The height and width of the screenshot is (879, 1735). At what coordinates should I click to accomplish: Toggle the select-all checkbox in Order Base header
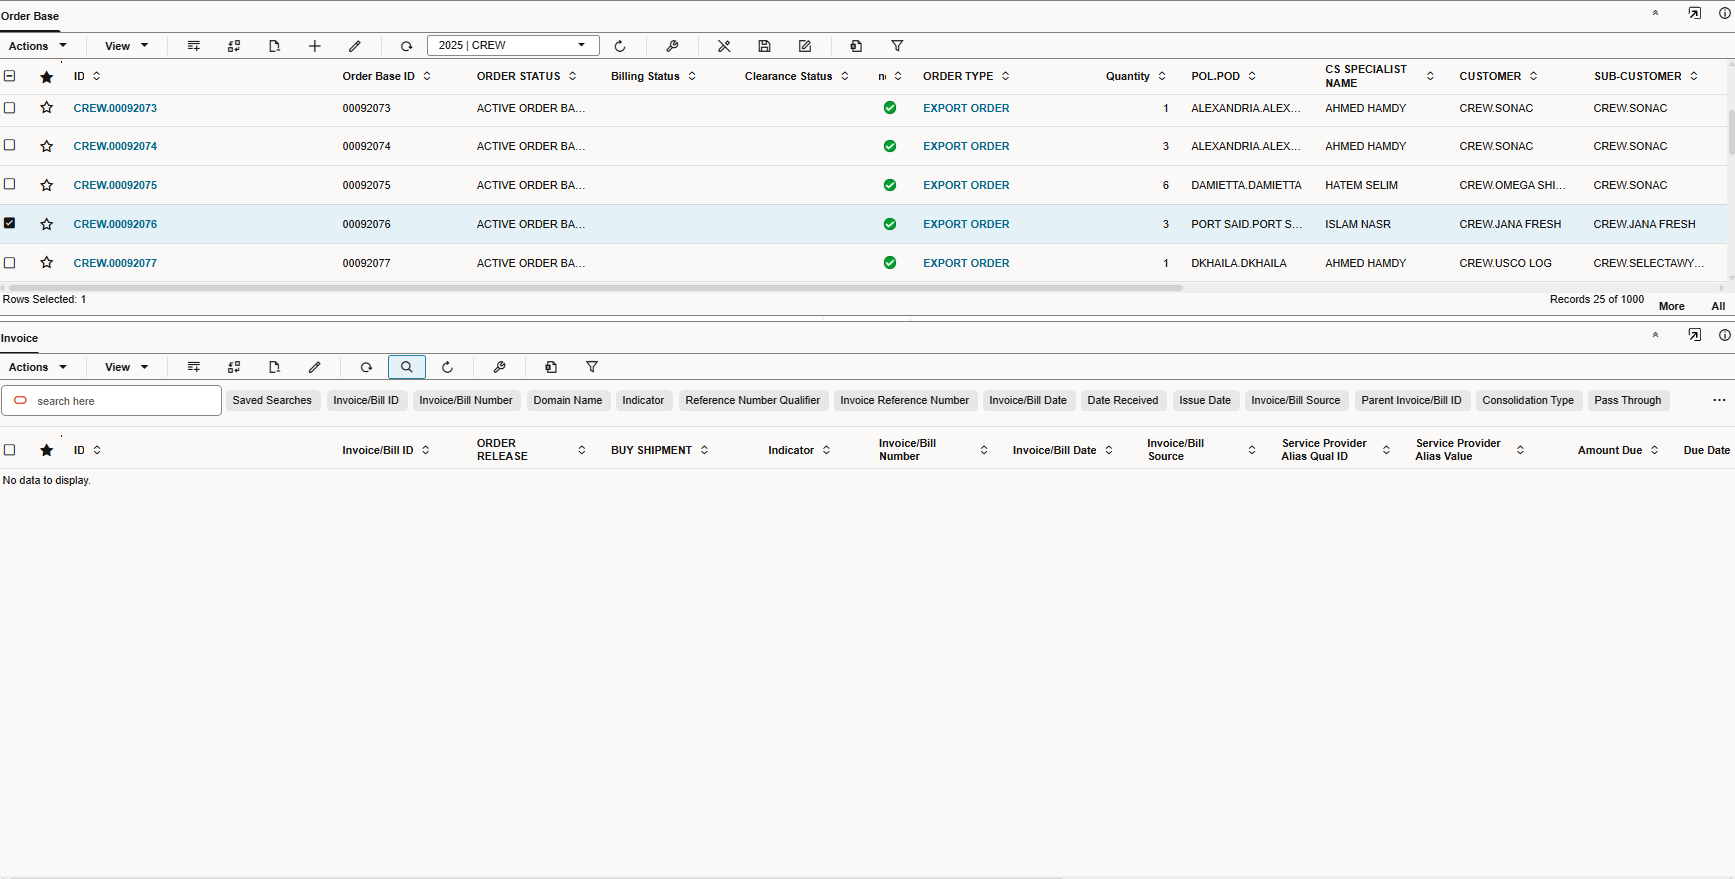[10, 76]
